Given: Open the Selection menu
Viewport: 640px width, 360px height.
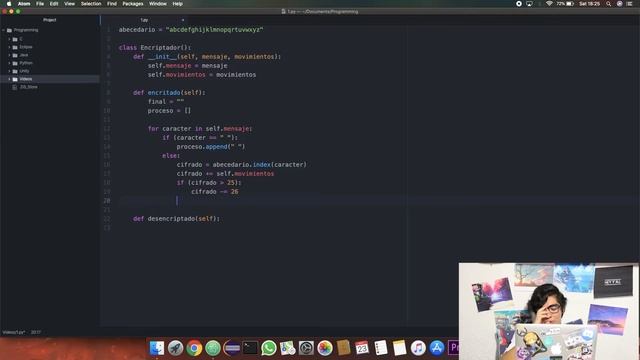Looking at the screenshot, I should [x=91, y=4].
